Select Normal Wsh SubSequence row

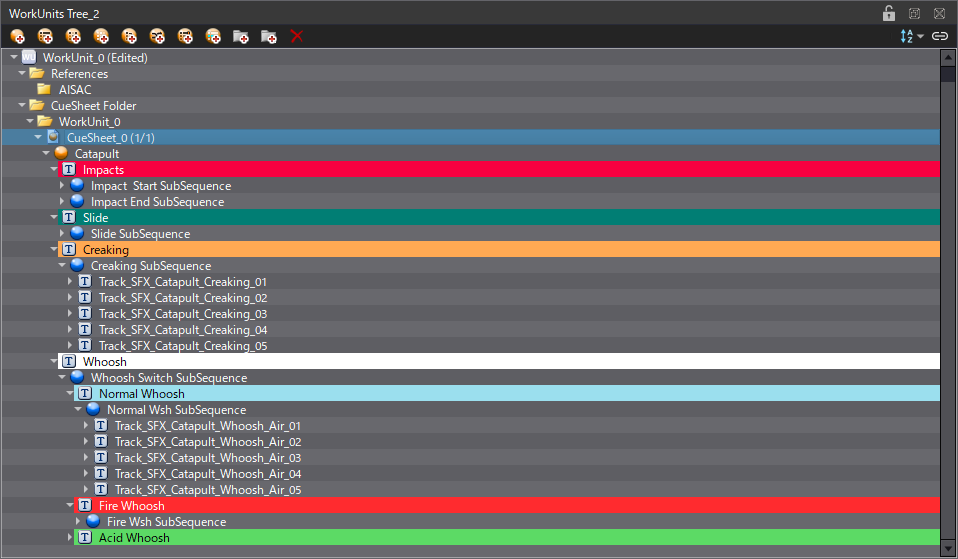point(177,409)
